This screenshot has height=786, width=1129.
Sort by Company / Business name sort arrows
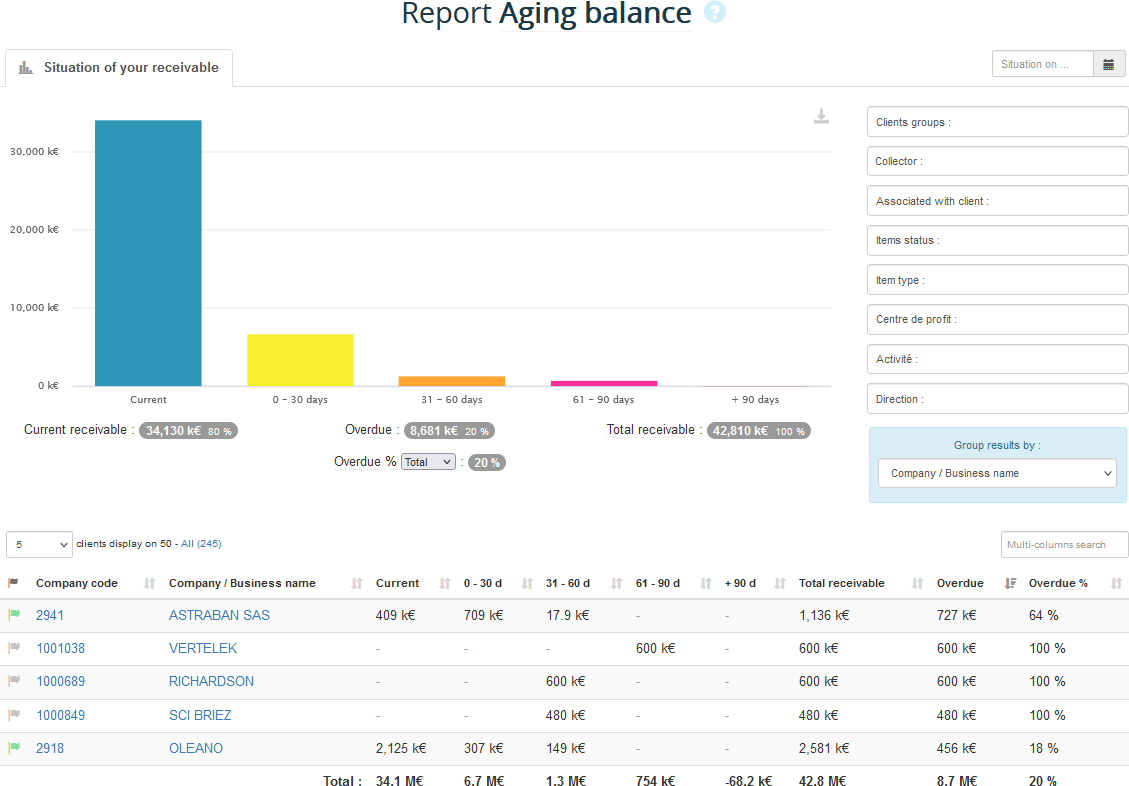point(356,583)
